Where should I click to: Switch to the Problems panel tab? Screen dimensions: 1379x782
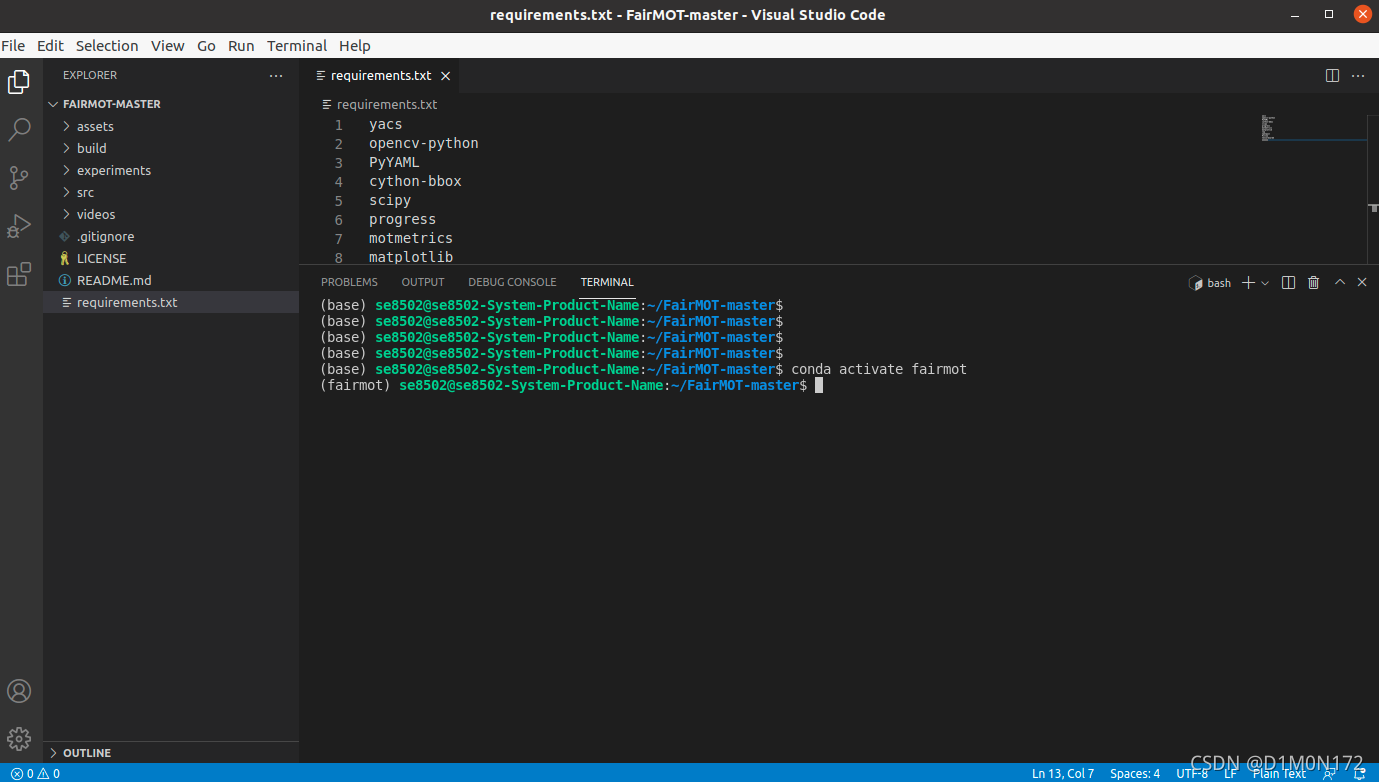tap(349, 283)
